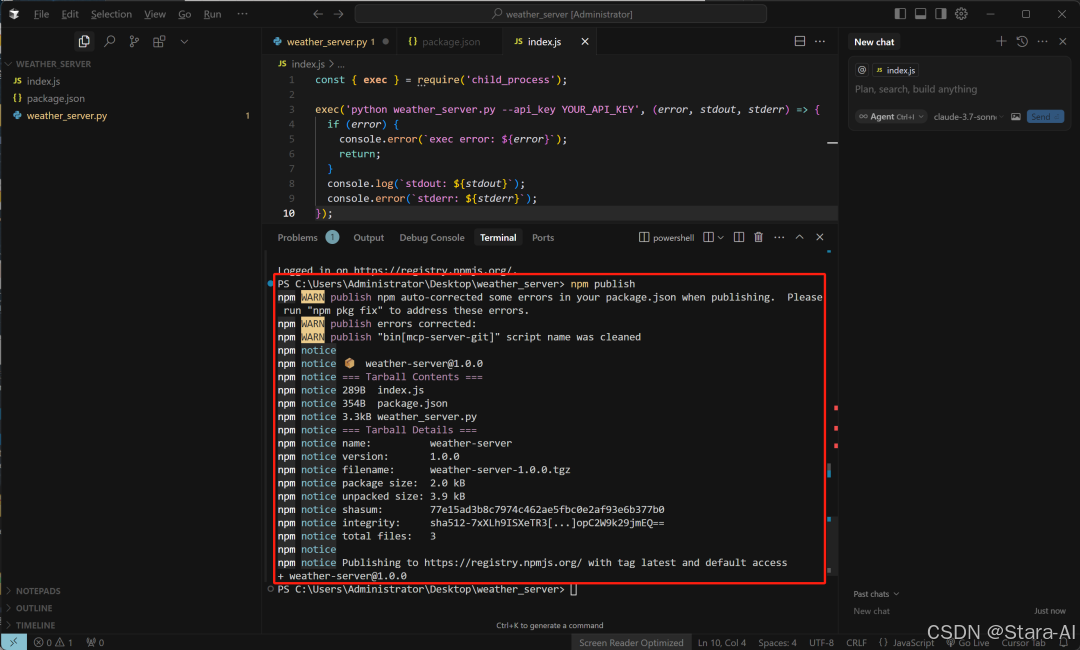Open powershell terminal profile
The width and height of the screenshot is (1080, 650).
666,238
